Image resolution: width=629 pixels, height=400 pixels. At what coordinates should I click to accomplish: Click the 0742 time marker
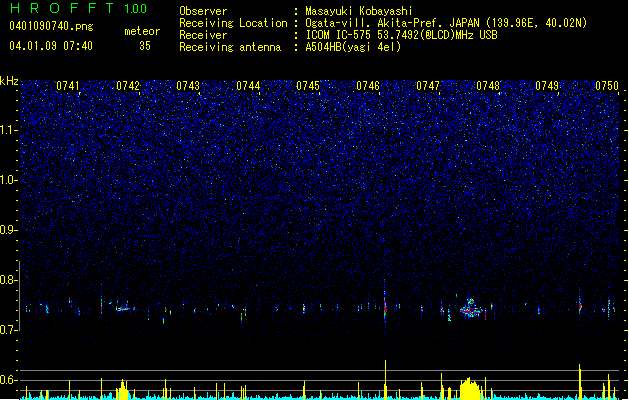click(128, 86)
